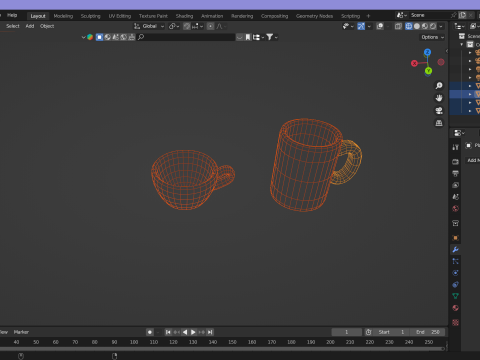Open Properties editor type dropdown

coord(459,133)
